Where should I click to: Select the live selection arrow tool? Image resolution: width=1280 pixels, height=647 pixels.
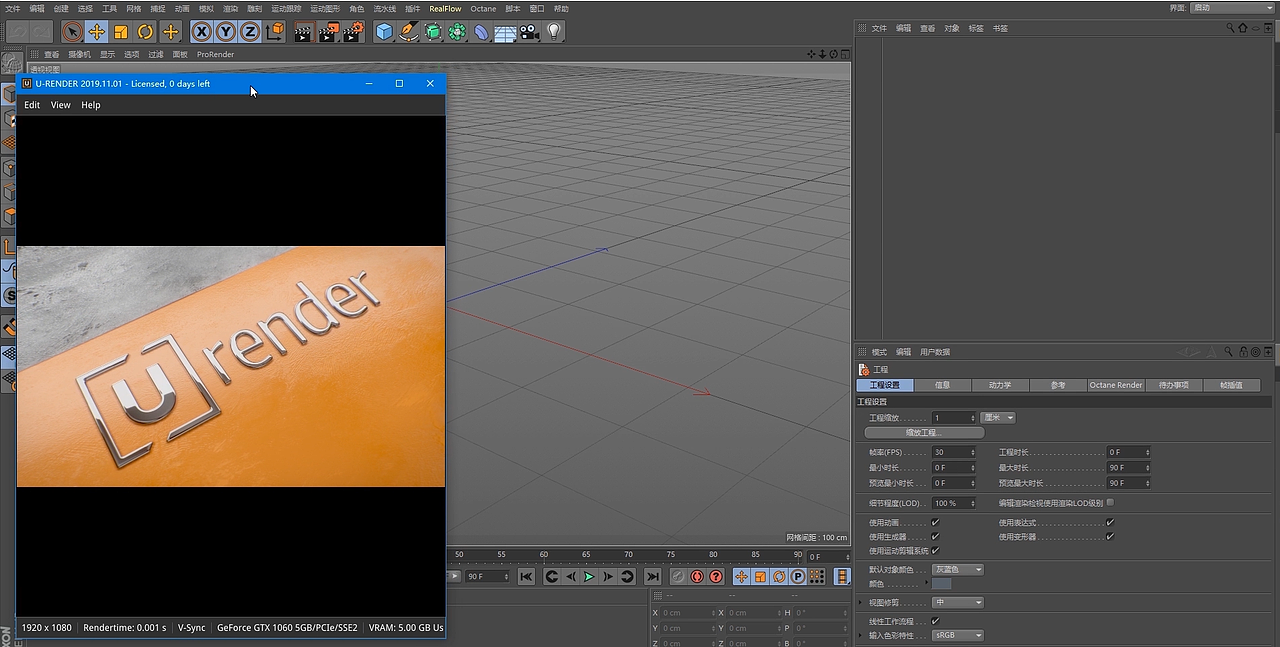72,32
